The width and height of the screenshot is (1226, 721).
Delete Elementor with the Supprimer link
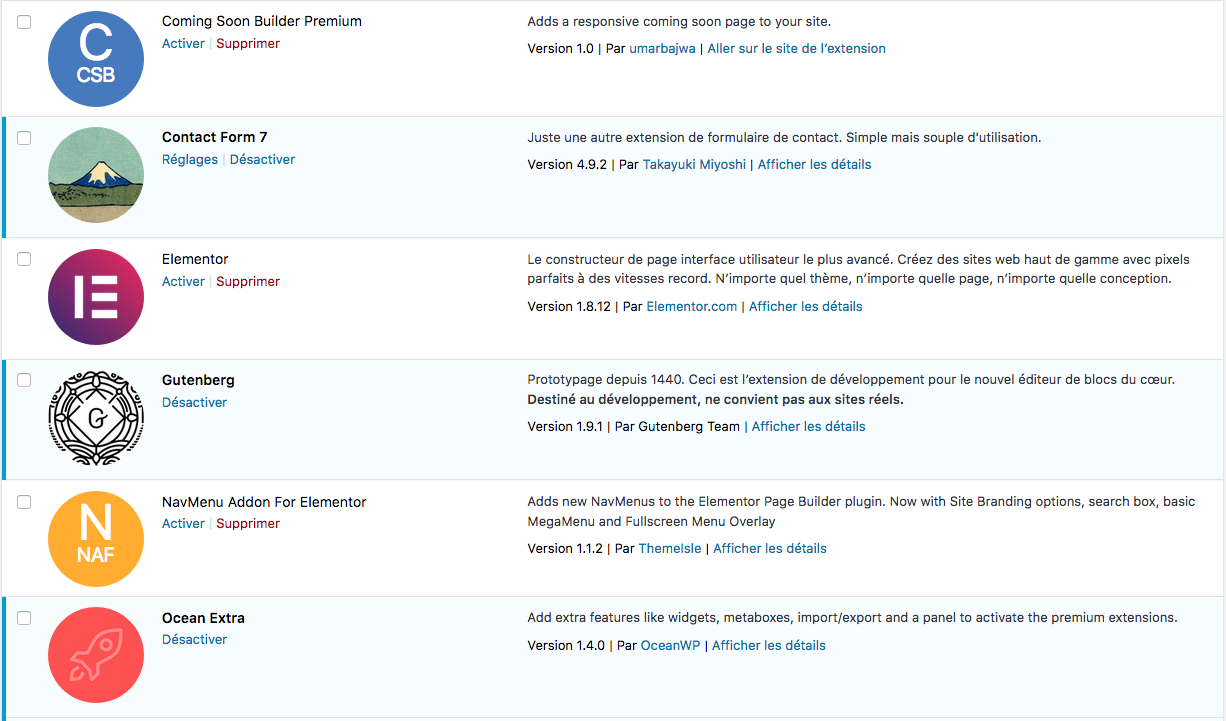click(248, 281)
